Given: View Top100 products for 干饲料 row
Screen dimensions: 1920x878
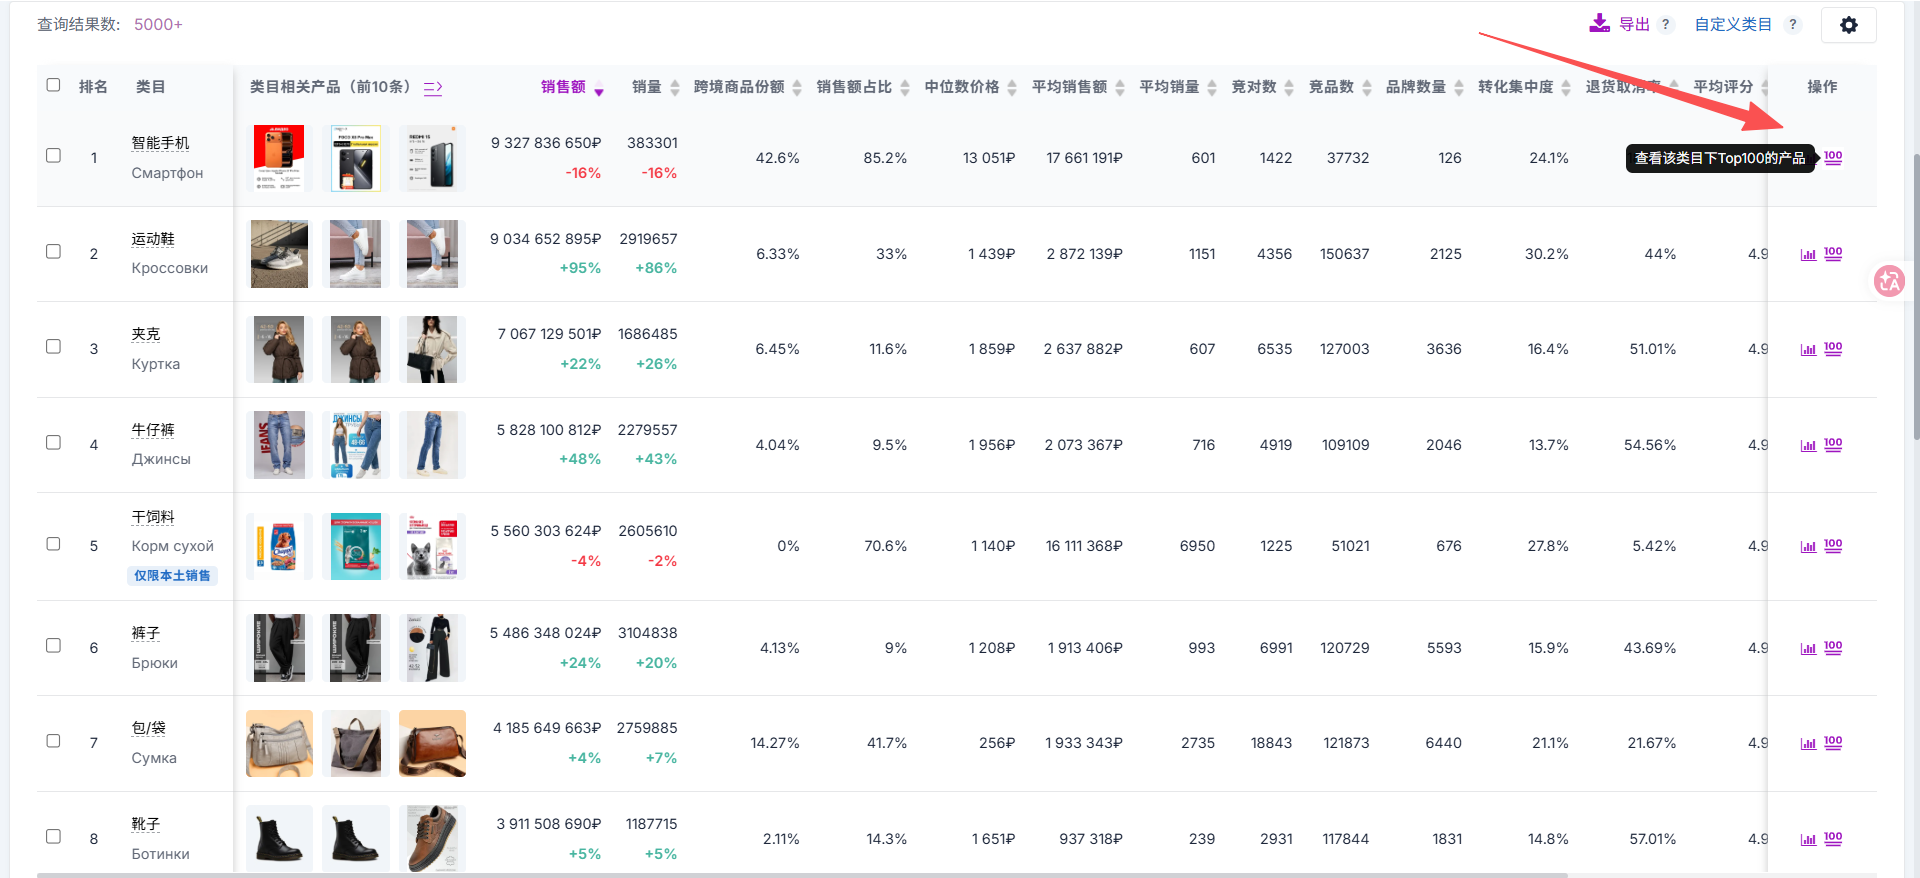Looking at the screenshot, I should tap(1833, 546).
